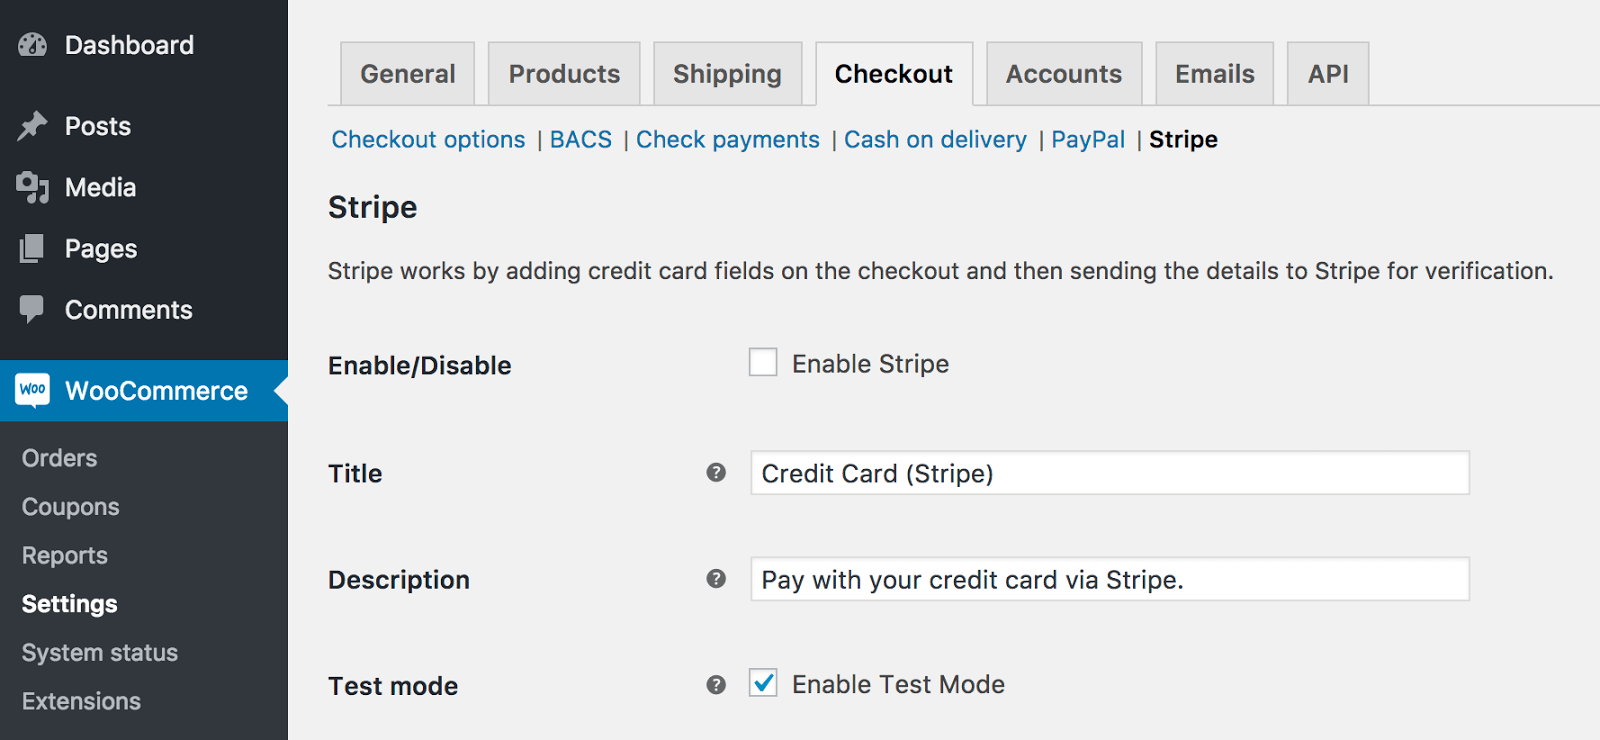Click the Pages document icon
Viewport: 1600px width, 740px height.
pyautogui.click(x=33, y=248)
